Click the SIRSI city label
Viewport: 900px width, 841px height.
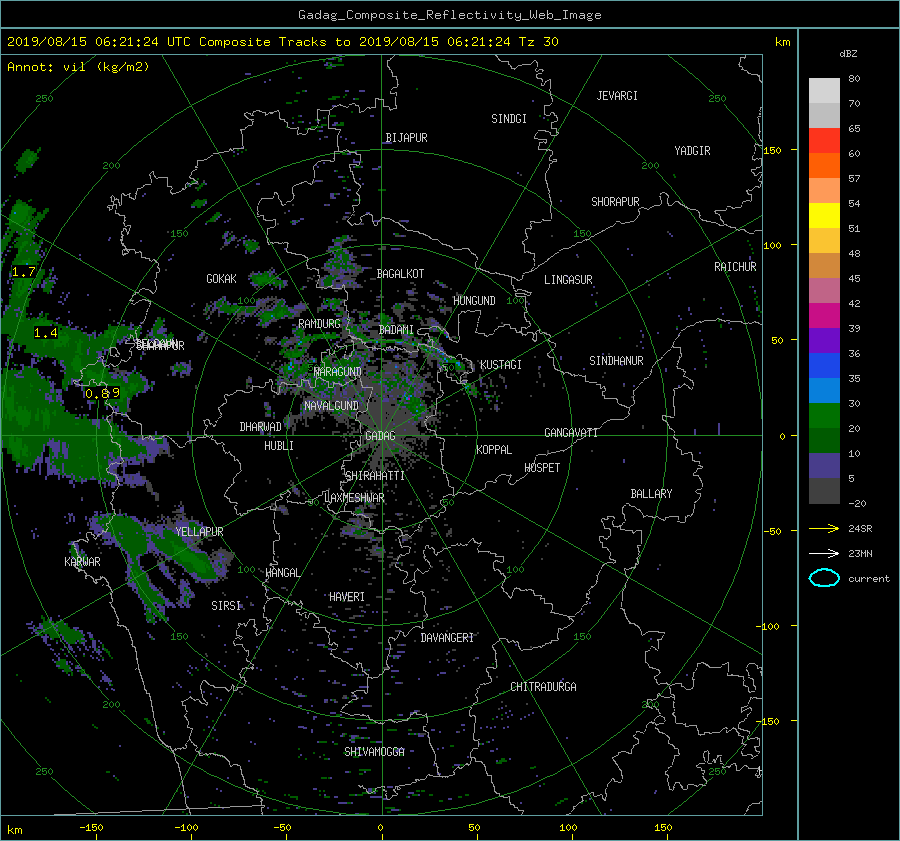[x=226, y=606]
